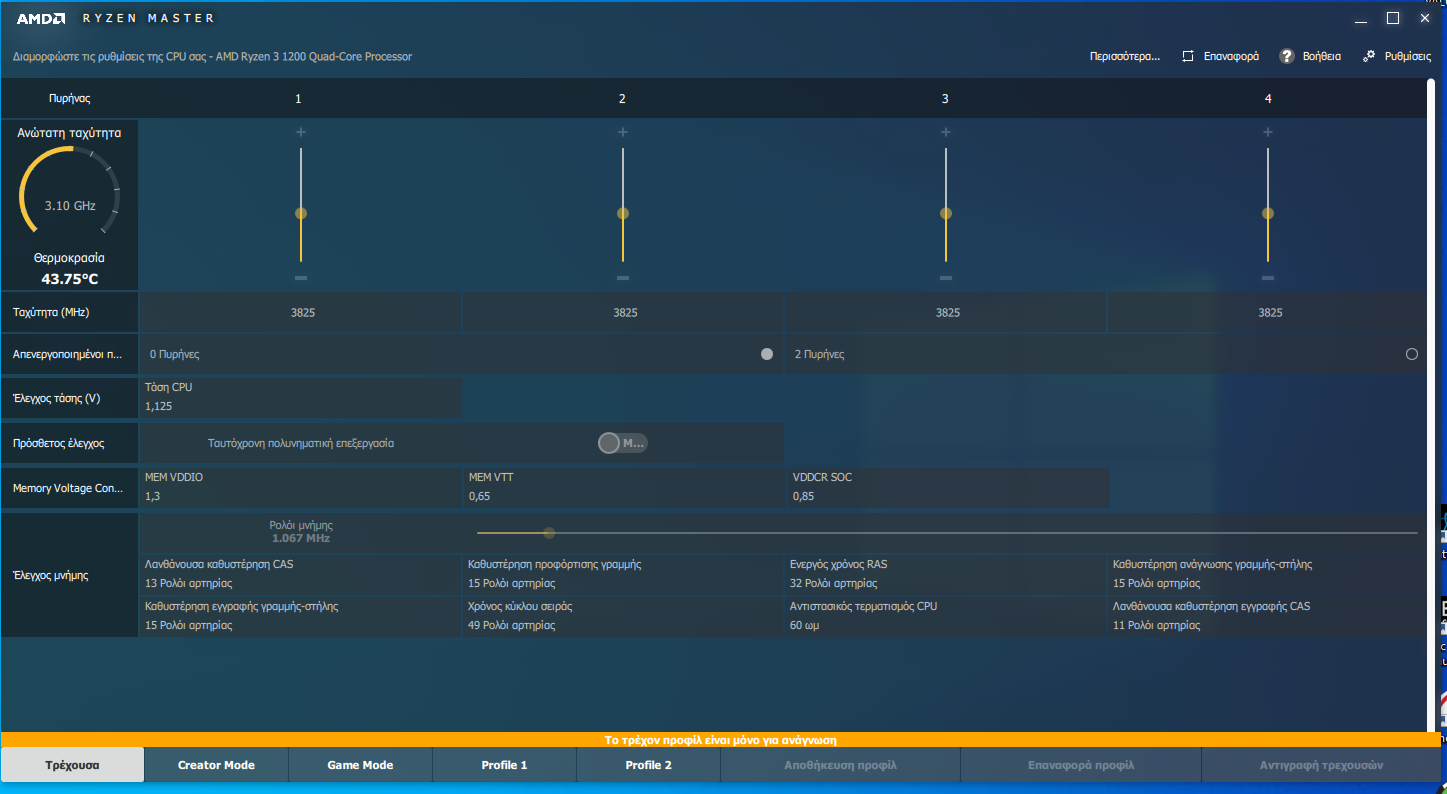Click the Ρολόι μνήμης slider handle
The height and width of the screenshot is (794, 1447).
point(549,533)
